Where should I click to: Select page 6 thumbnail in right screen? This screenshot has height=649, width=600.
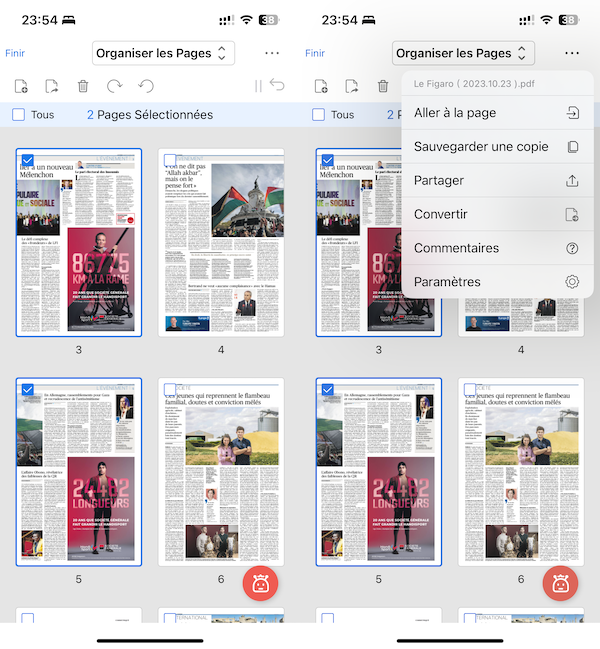(x=521, y=472)
